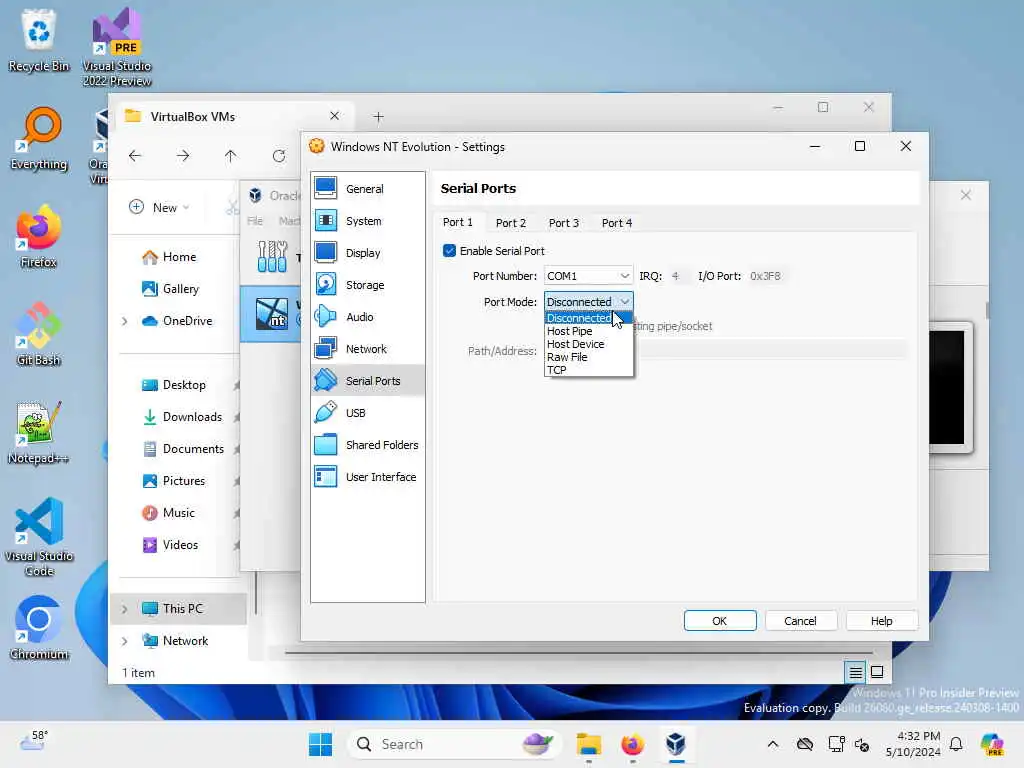Open Storage settings category
1024x768 pixels.
(x=367, y=285)
